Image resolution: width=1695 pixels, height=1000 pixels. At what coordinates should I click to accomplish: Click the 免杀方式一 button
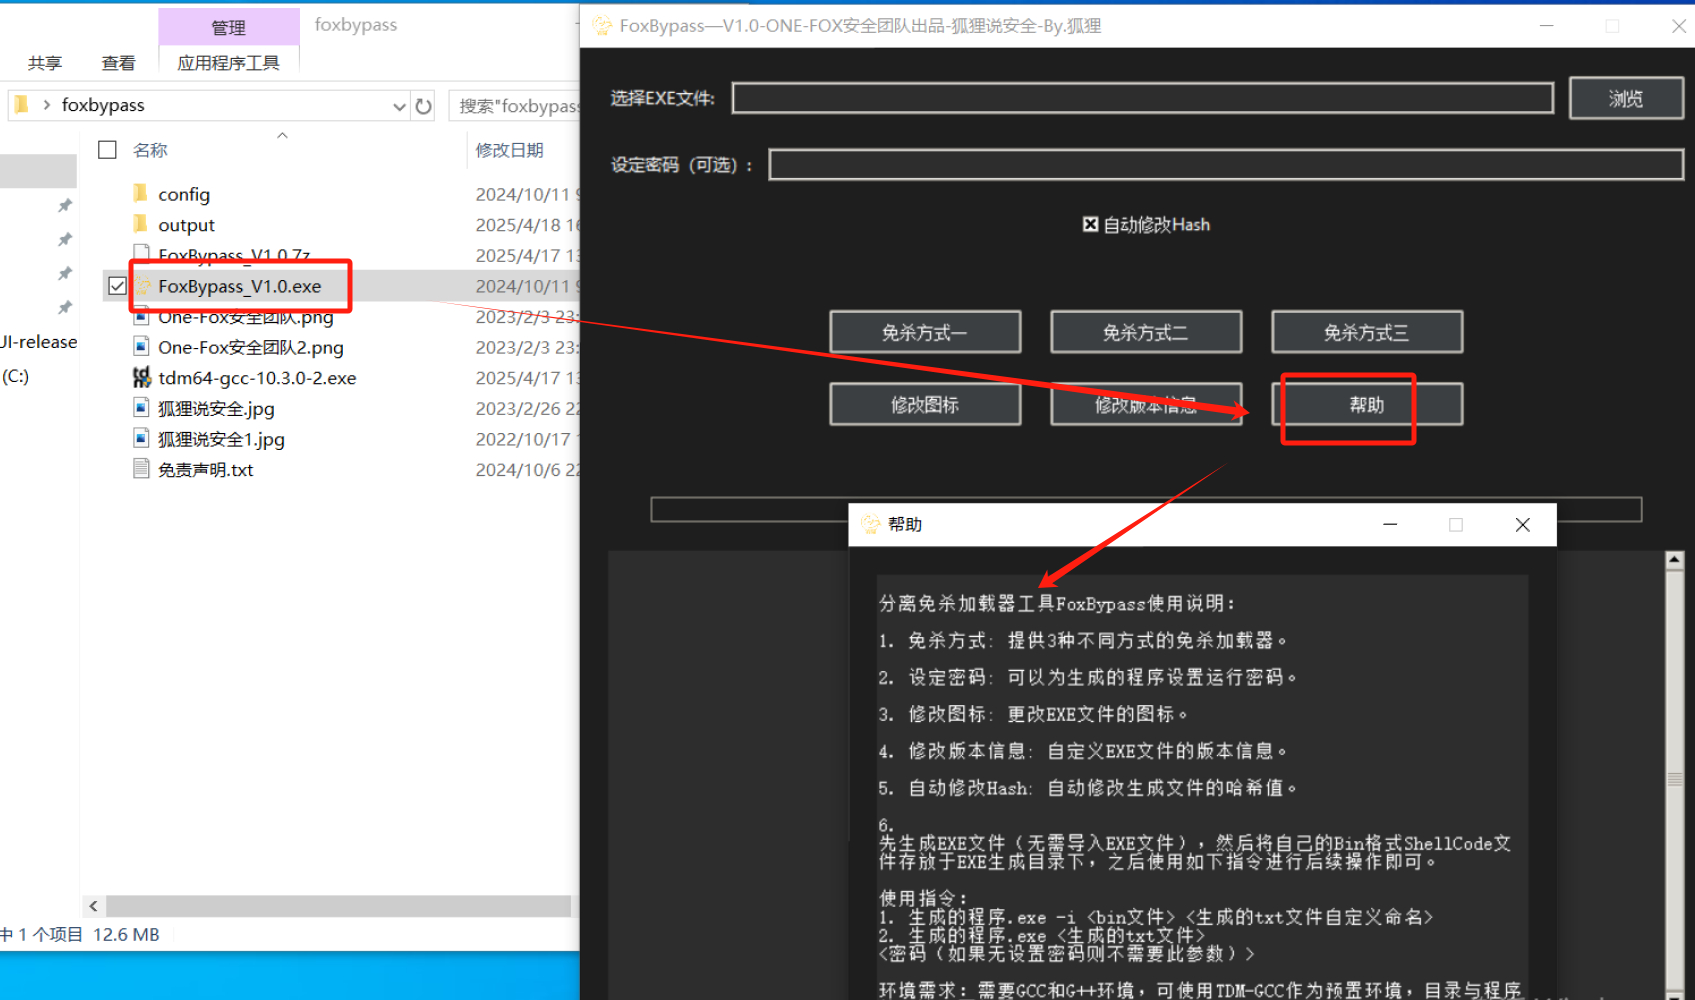tap(925, 332)
